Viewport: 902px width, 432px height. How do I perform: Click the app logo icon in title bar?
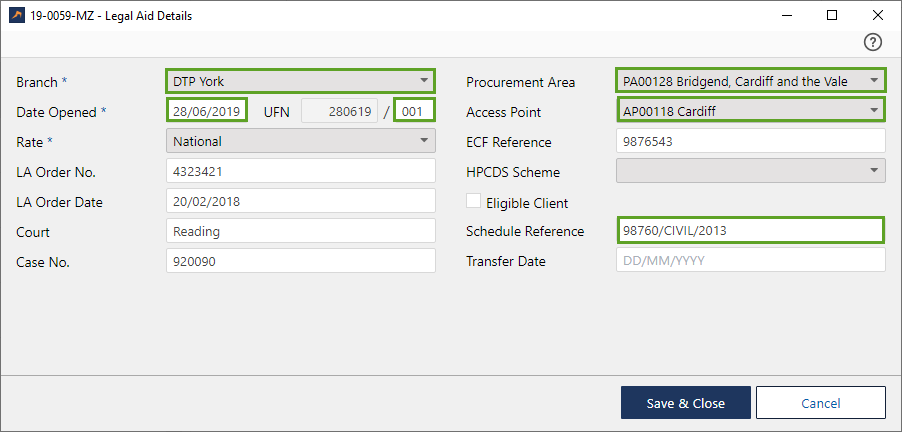pyautogui.click(x=16, y=15)
